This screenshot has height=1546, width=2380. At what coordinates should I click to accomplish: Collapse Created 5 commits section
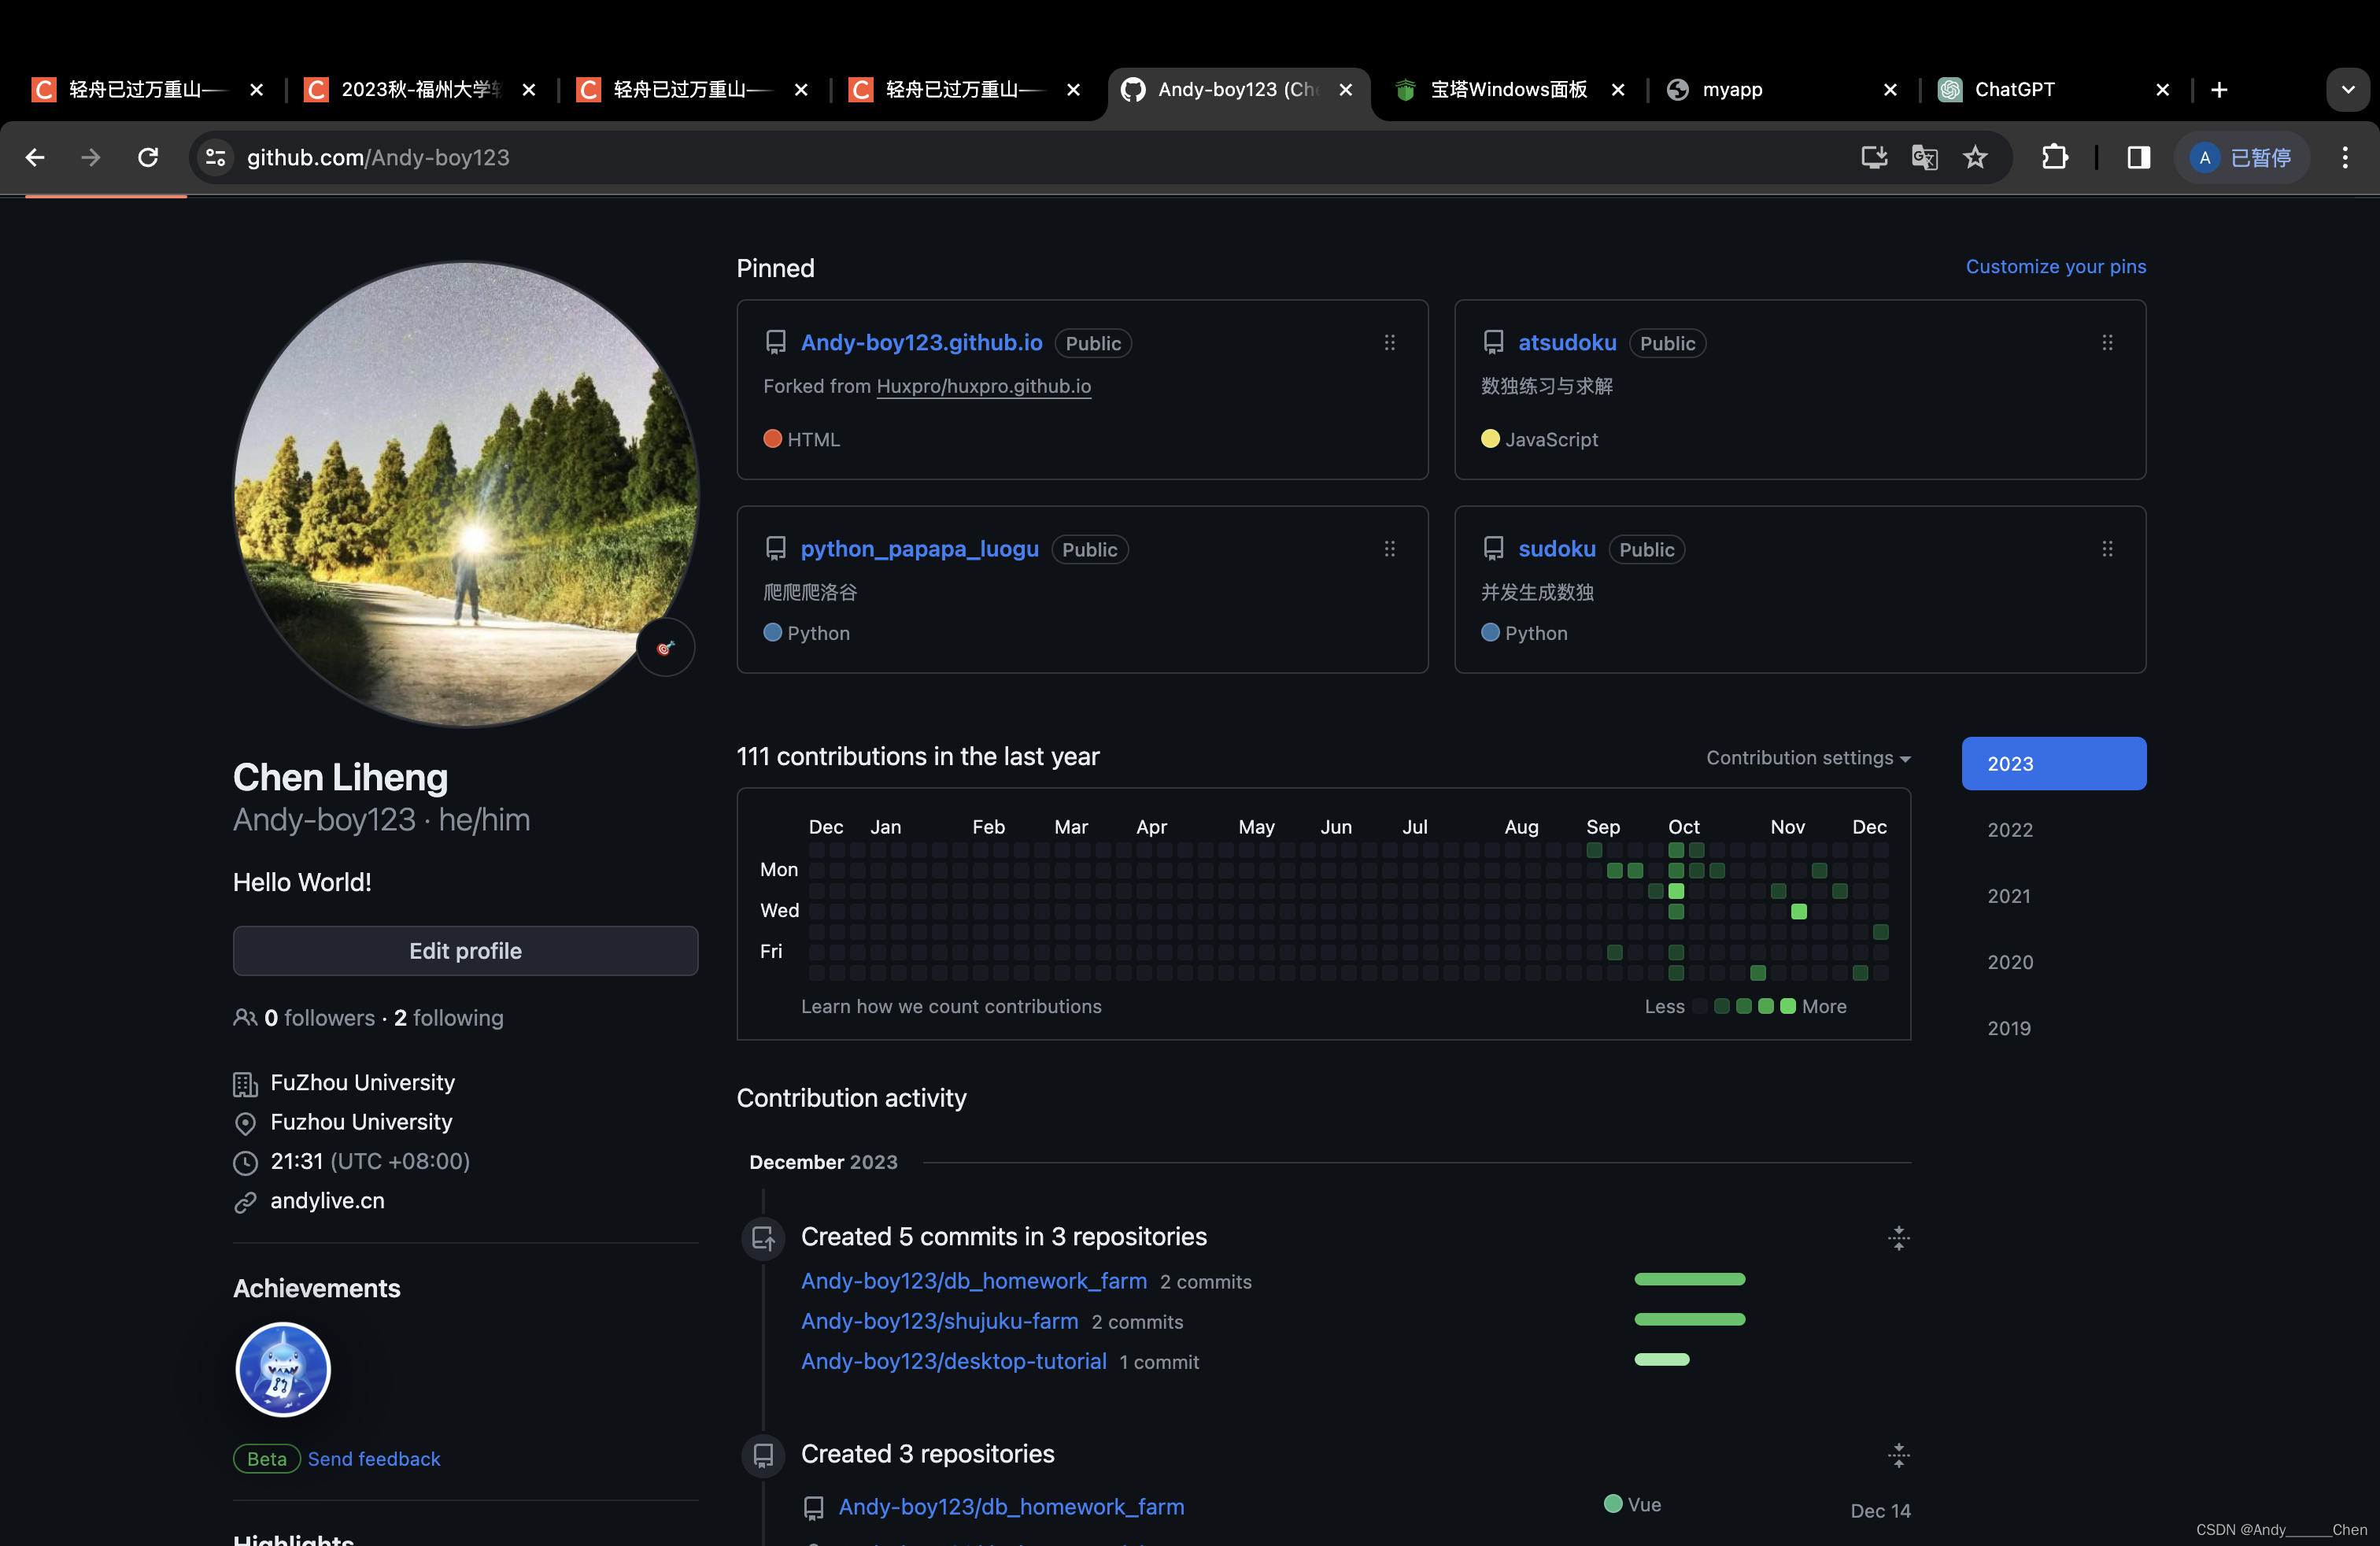1898,1238
